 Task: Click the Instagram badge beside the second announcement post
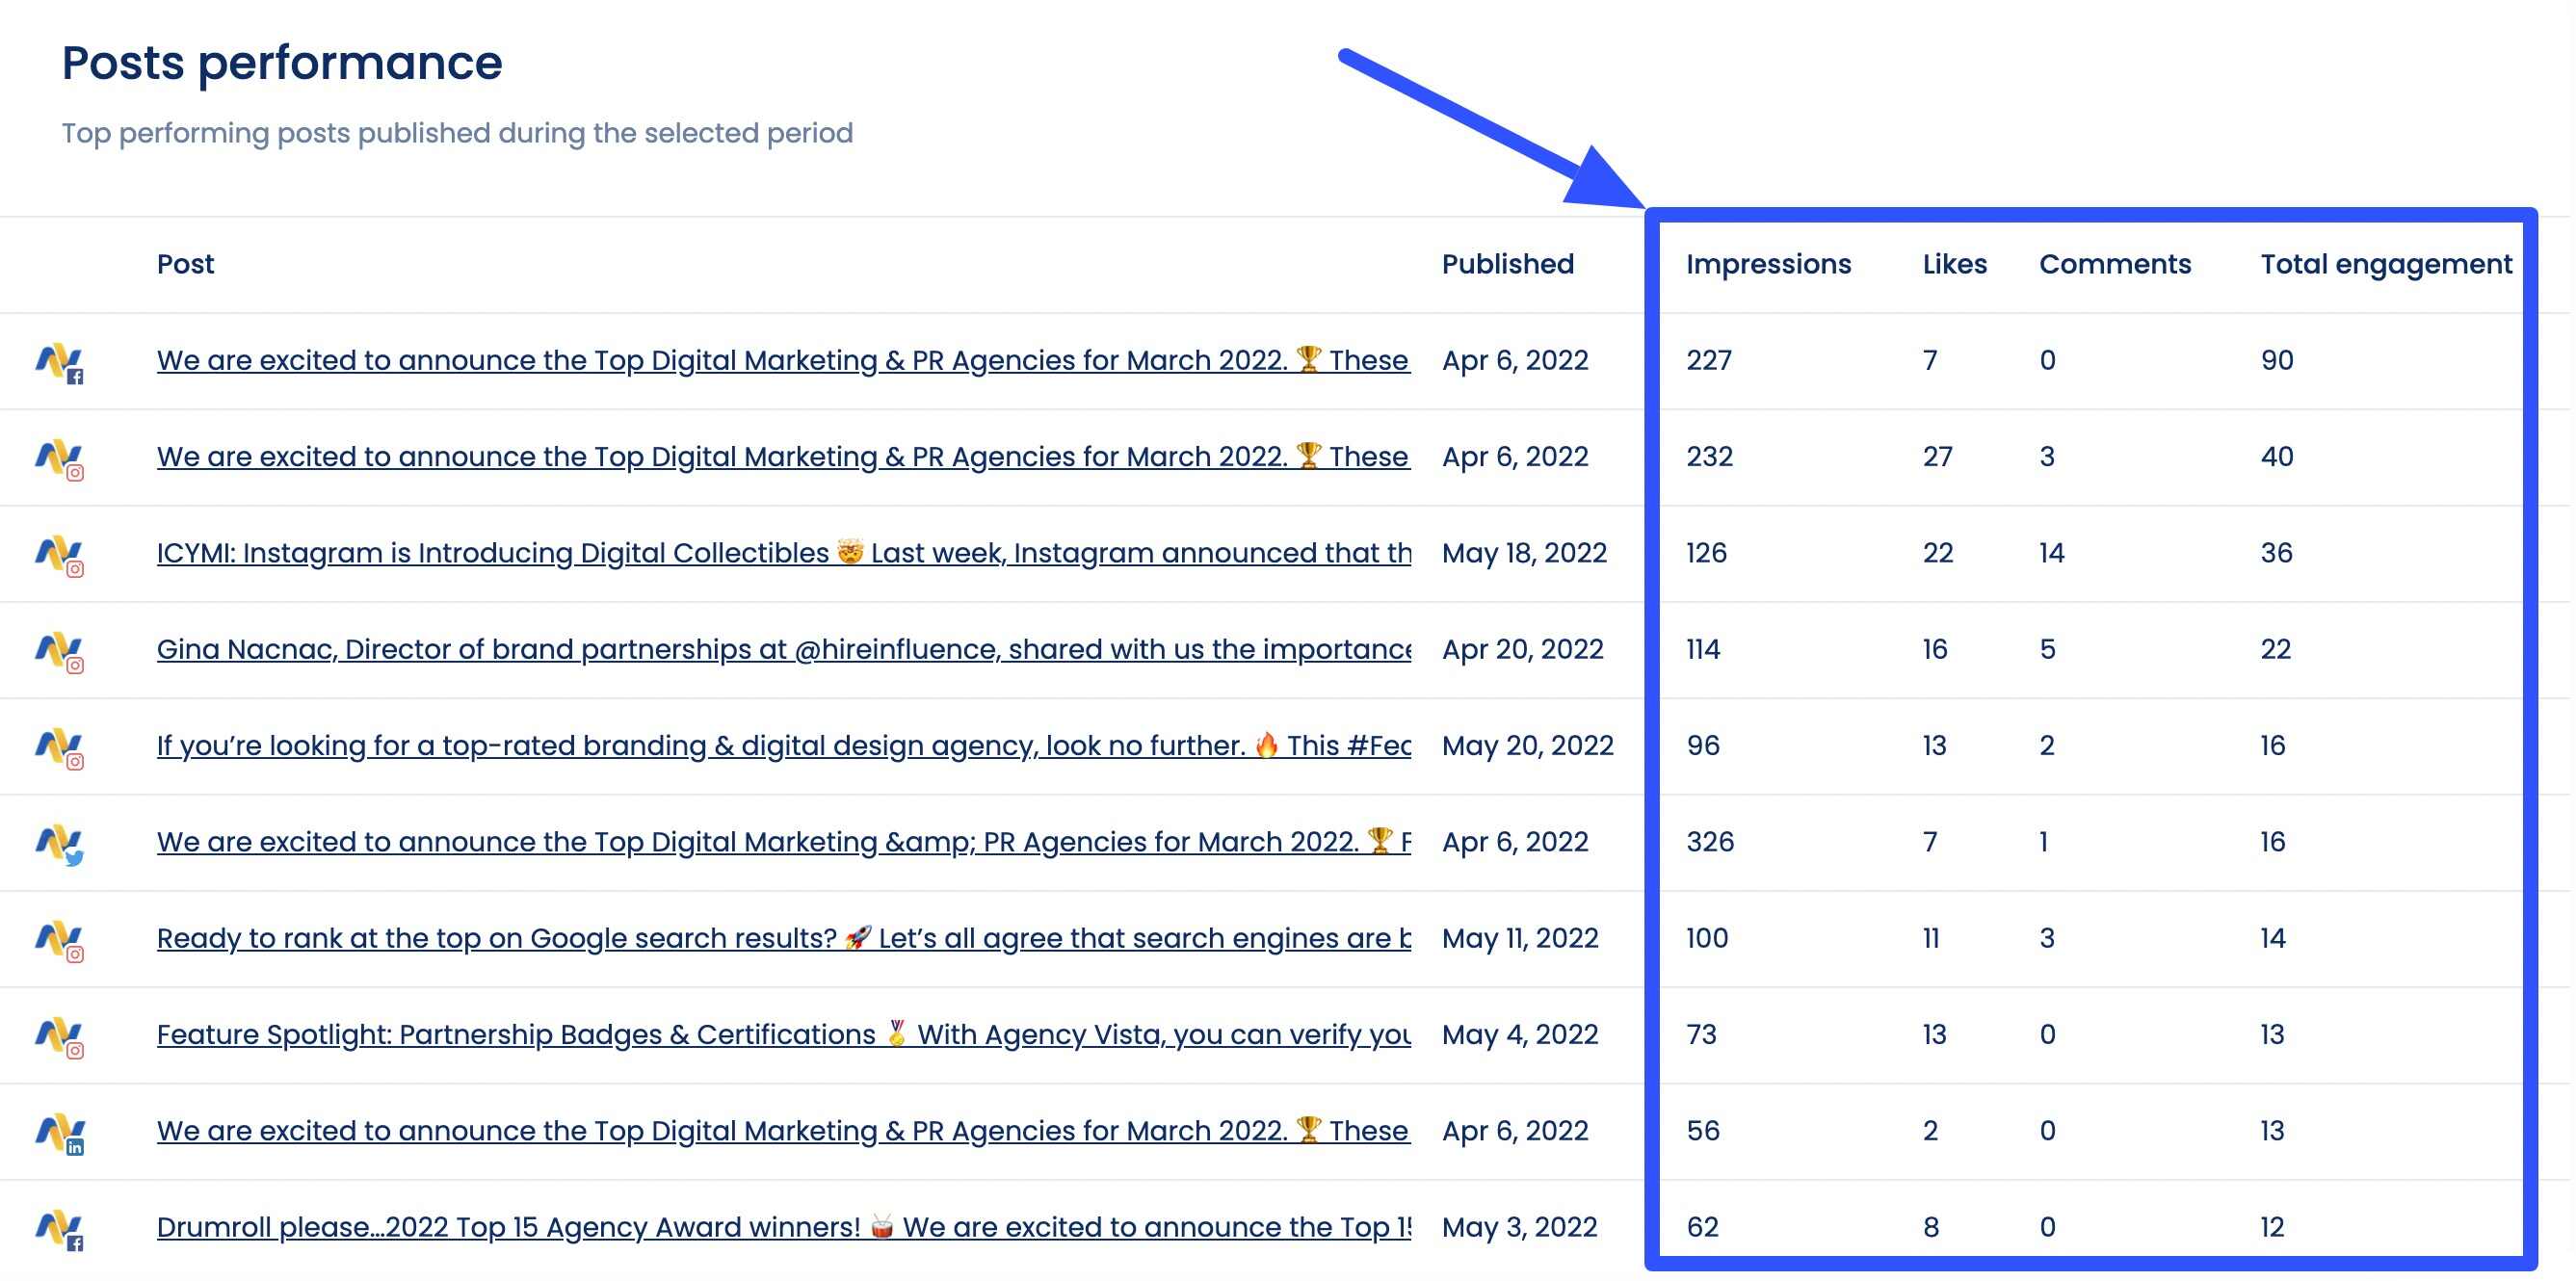click(x=78, y=474)
